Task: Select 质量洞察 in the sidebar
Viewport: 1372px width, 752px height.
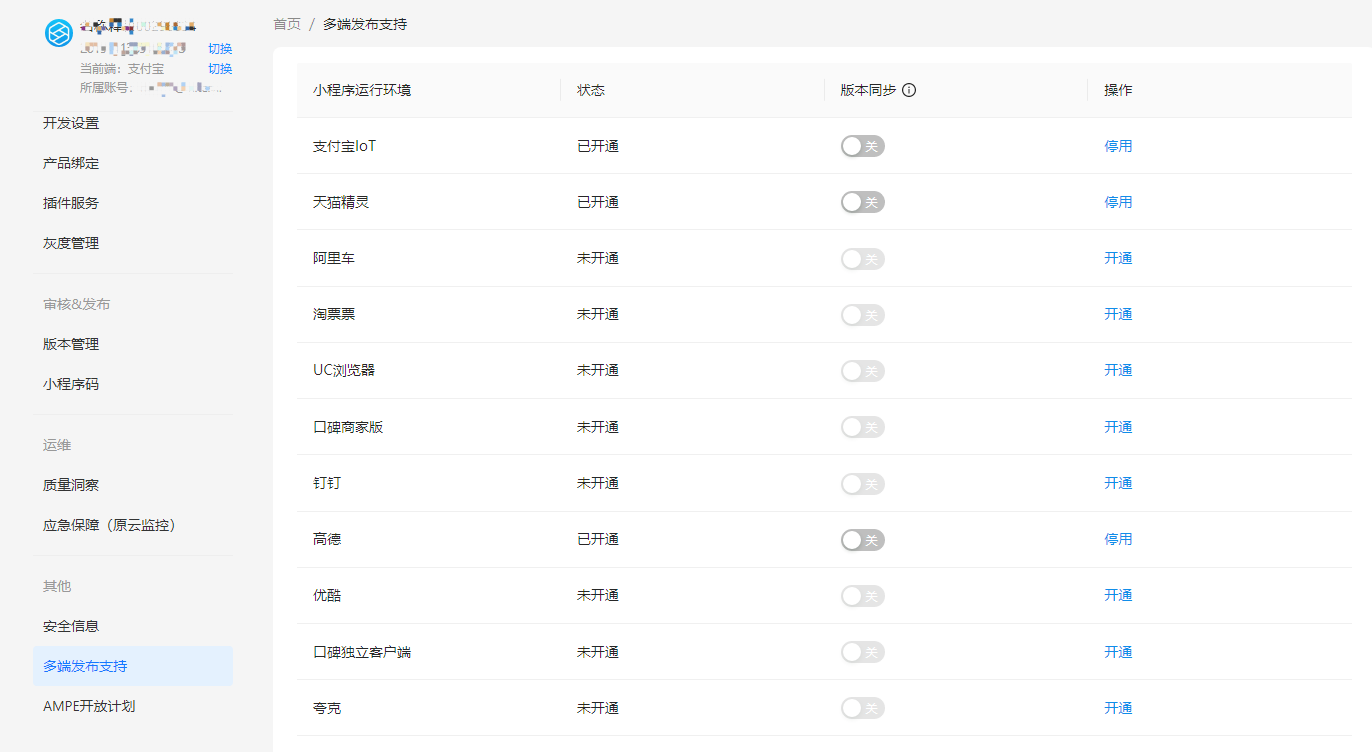Action: [x=71, y=485]
